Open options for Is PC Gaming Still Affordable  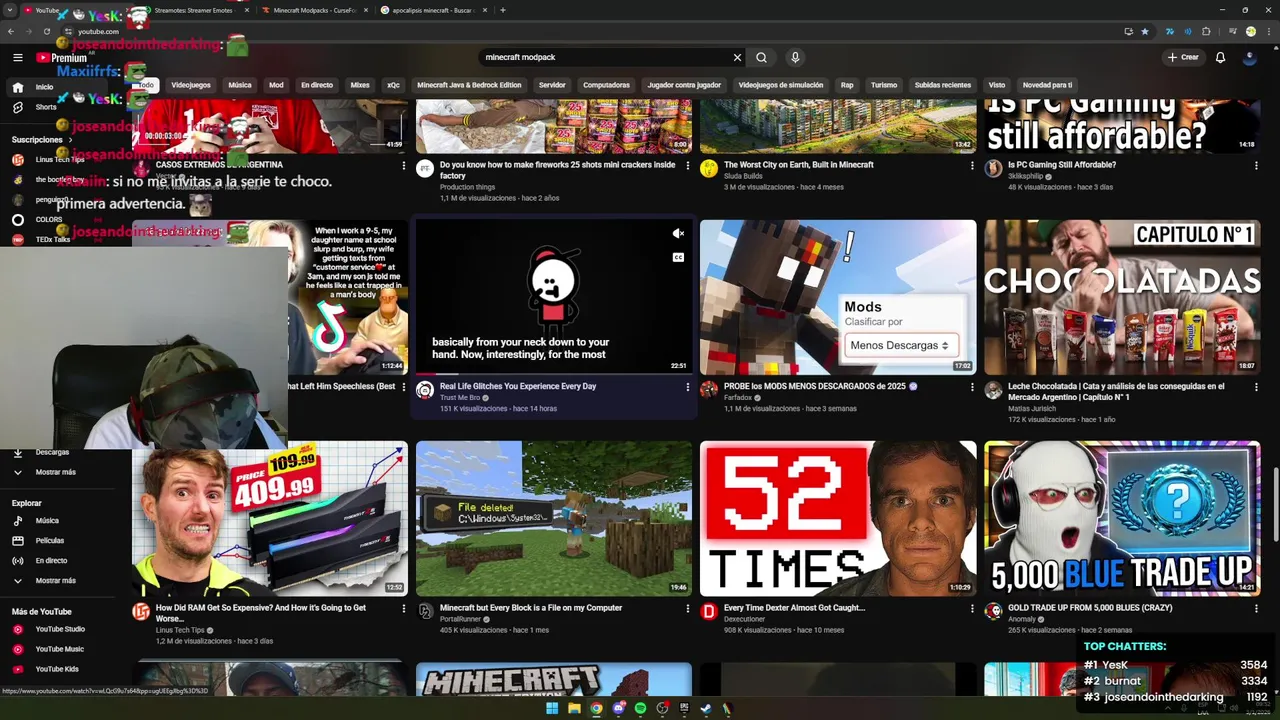tap(1256, 166)
